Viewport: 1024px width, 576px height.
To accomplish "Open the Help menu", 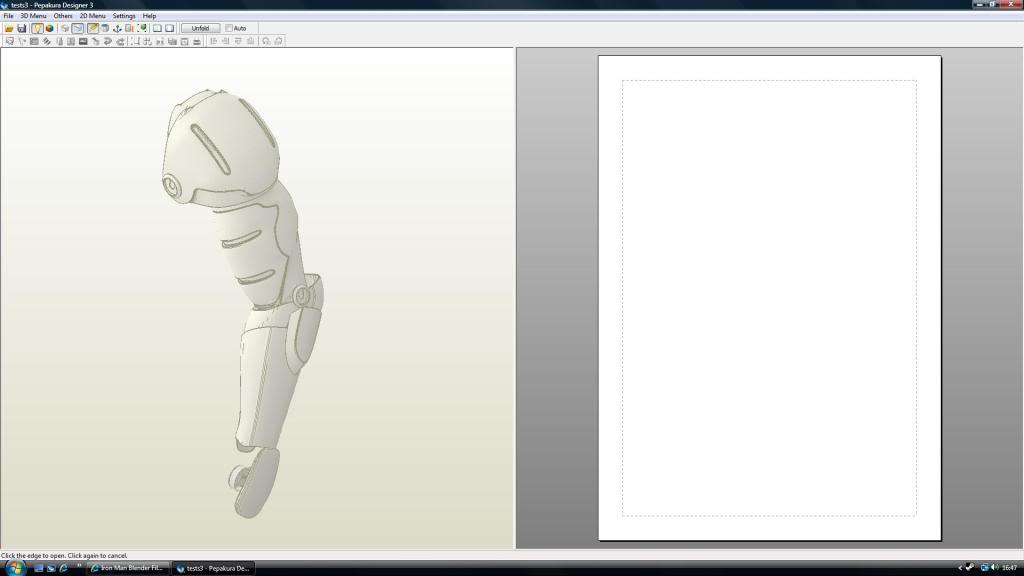I will click(149, 16).
